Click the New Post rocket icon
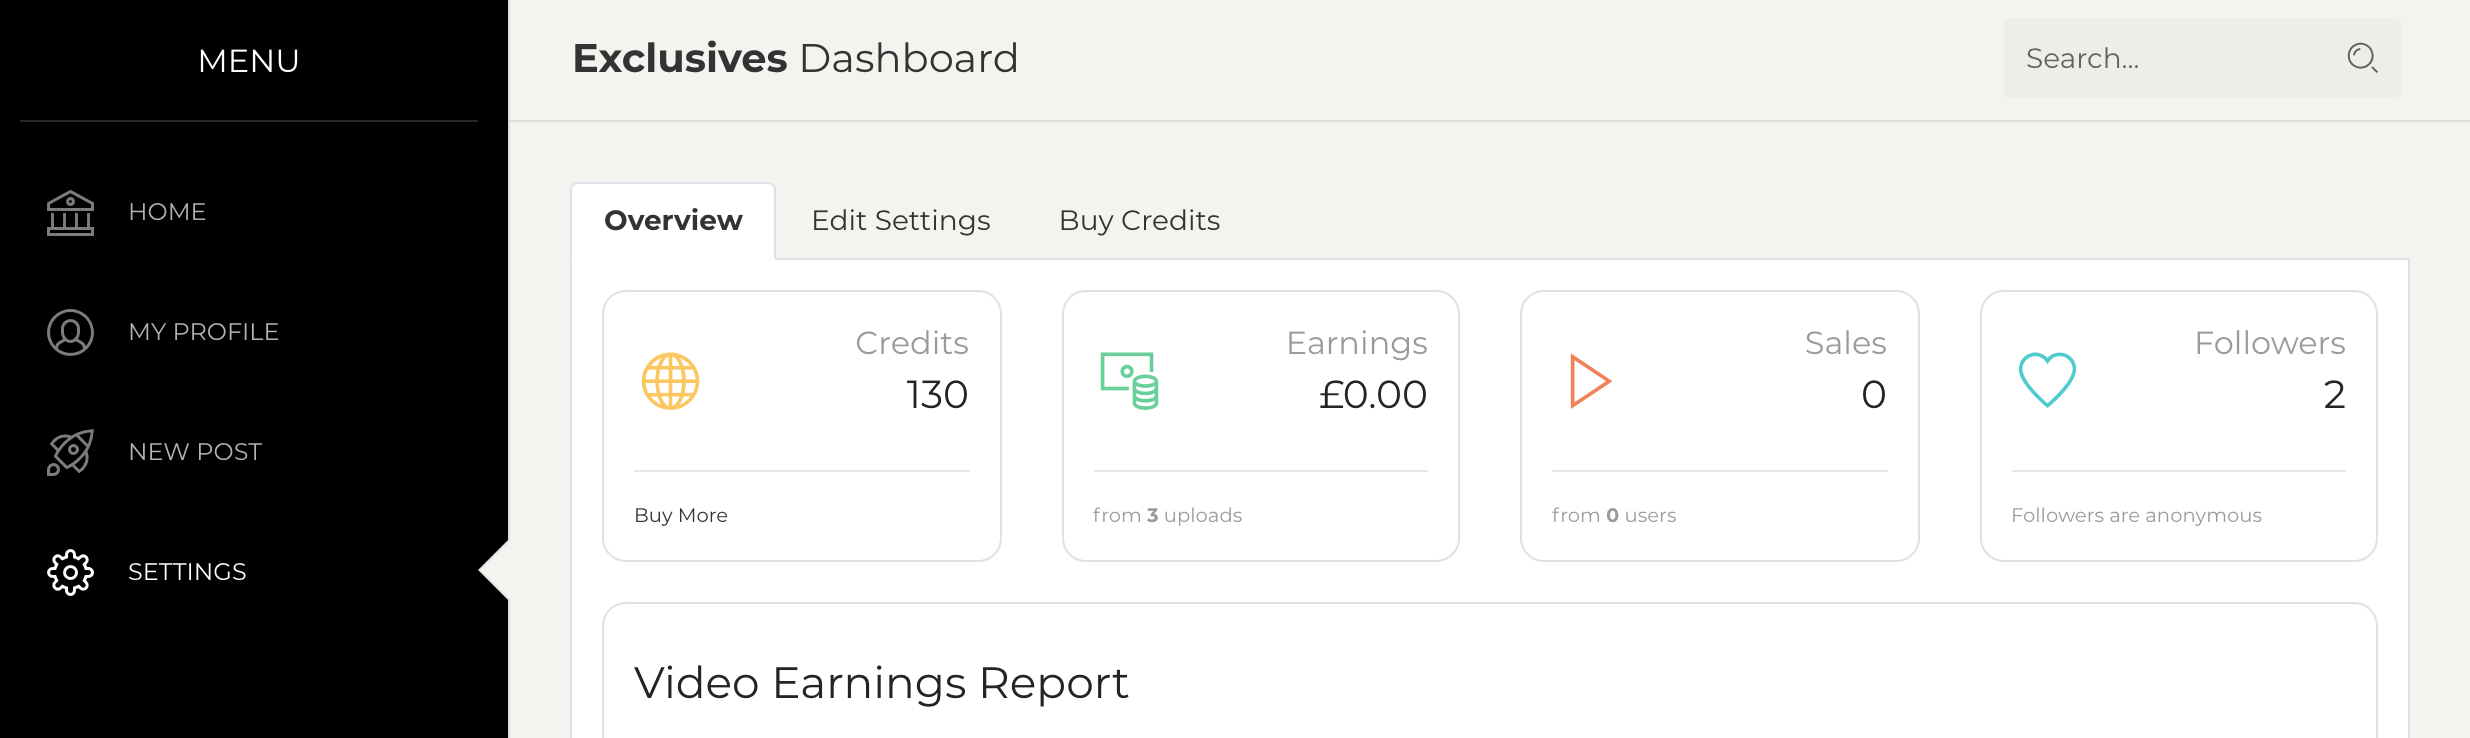 tap(70, 452)
